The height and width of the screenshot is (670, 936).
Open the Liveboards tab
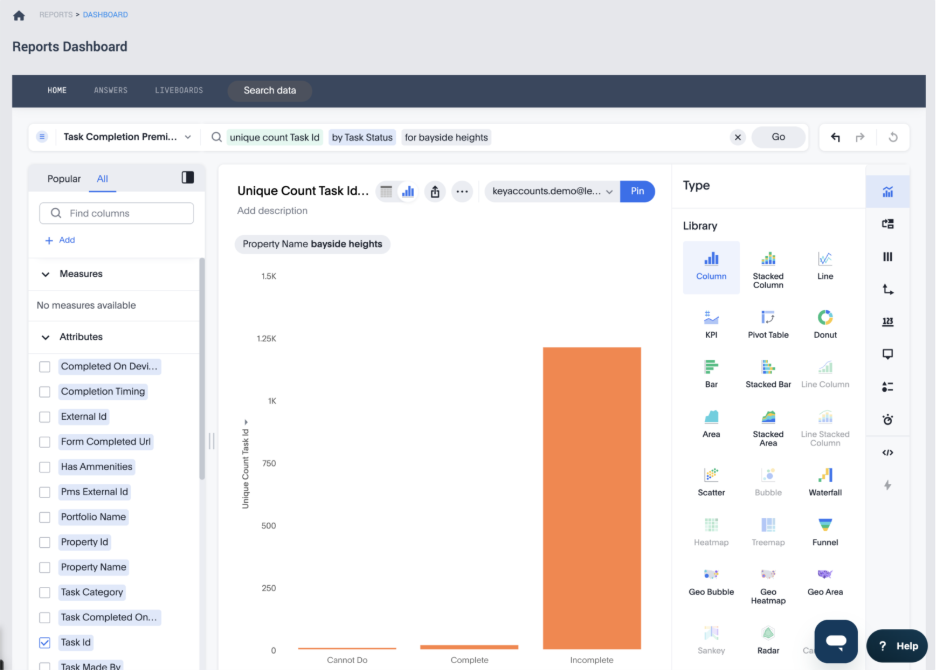click(x=179, y=90)
